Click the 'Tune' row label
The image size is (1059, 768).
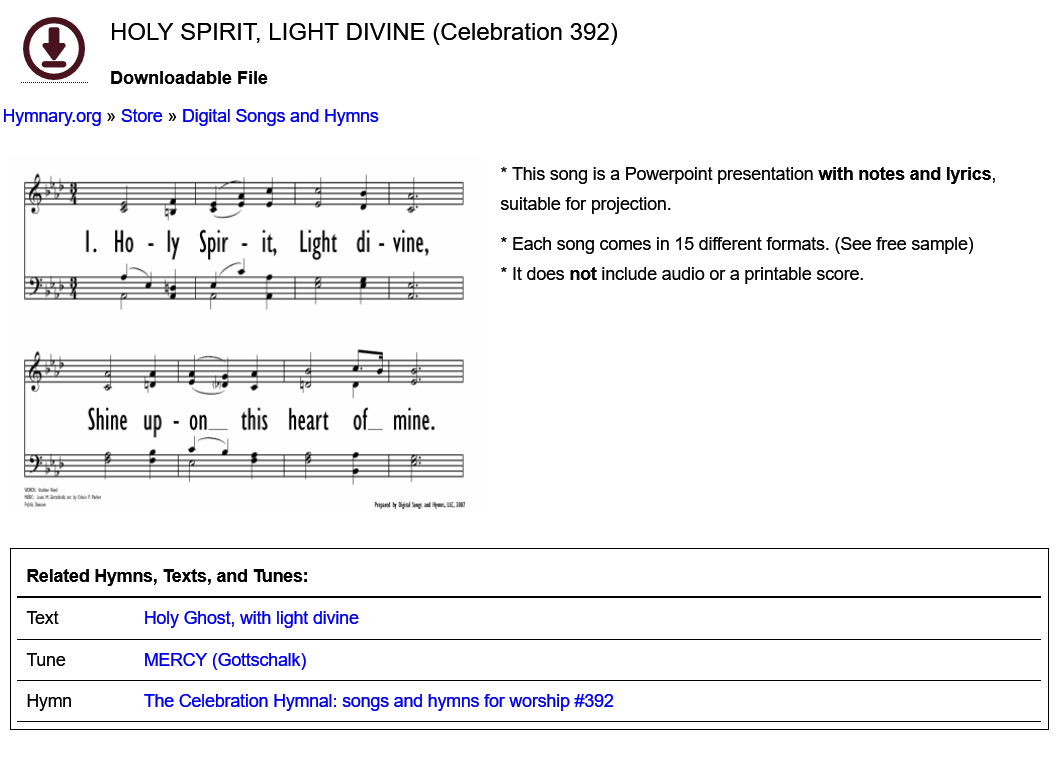click(46, 660)
